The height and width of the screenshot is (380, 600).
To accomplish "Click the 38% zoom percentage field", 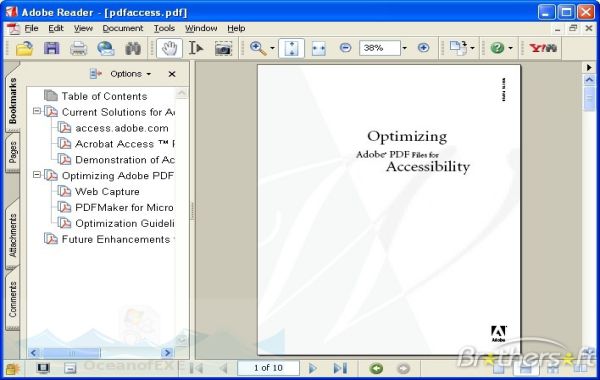I will click(x=380, y=48).
